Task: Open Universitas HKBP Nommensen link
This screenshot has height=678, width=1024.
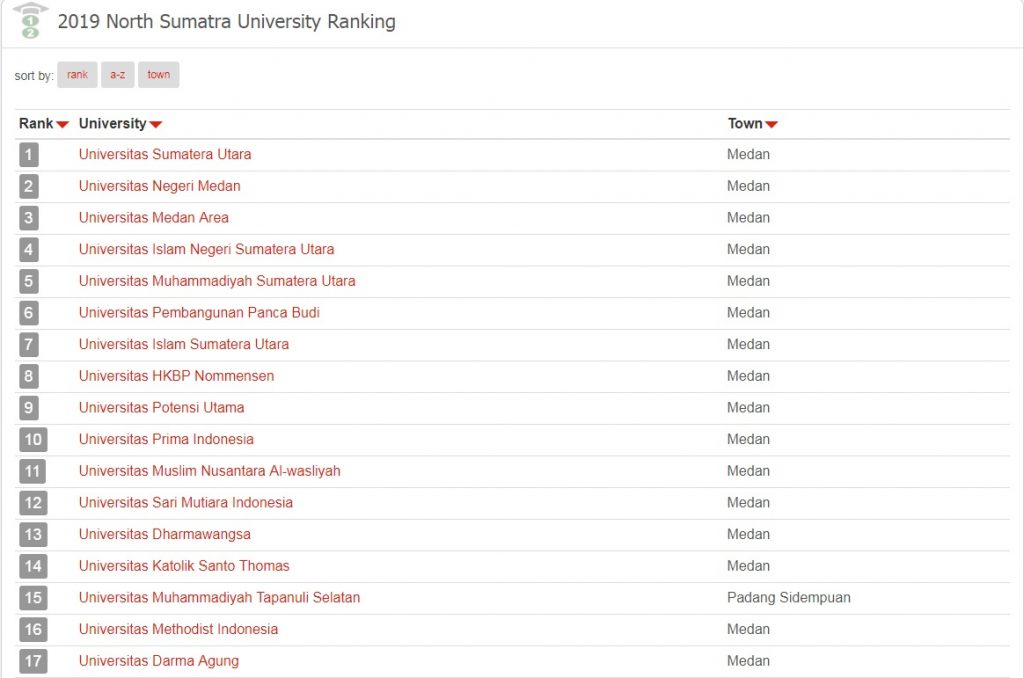Action: click(x=176, y=376)
